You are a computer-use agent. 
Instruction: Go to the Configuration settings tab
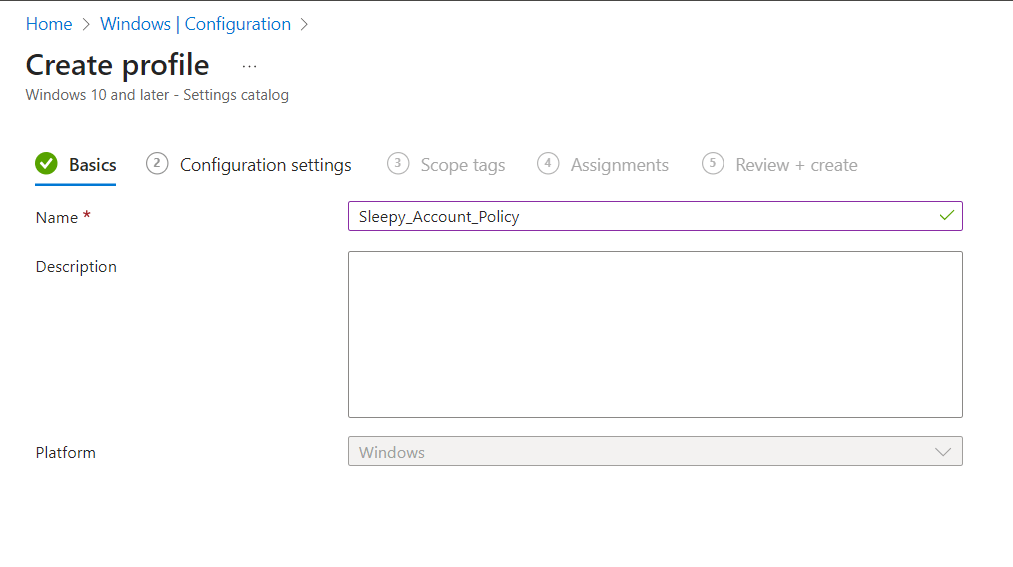pyautogui.click(x=265, y=165)
